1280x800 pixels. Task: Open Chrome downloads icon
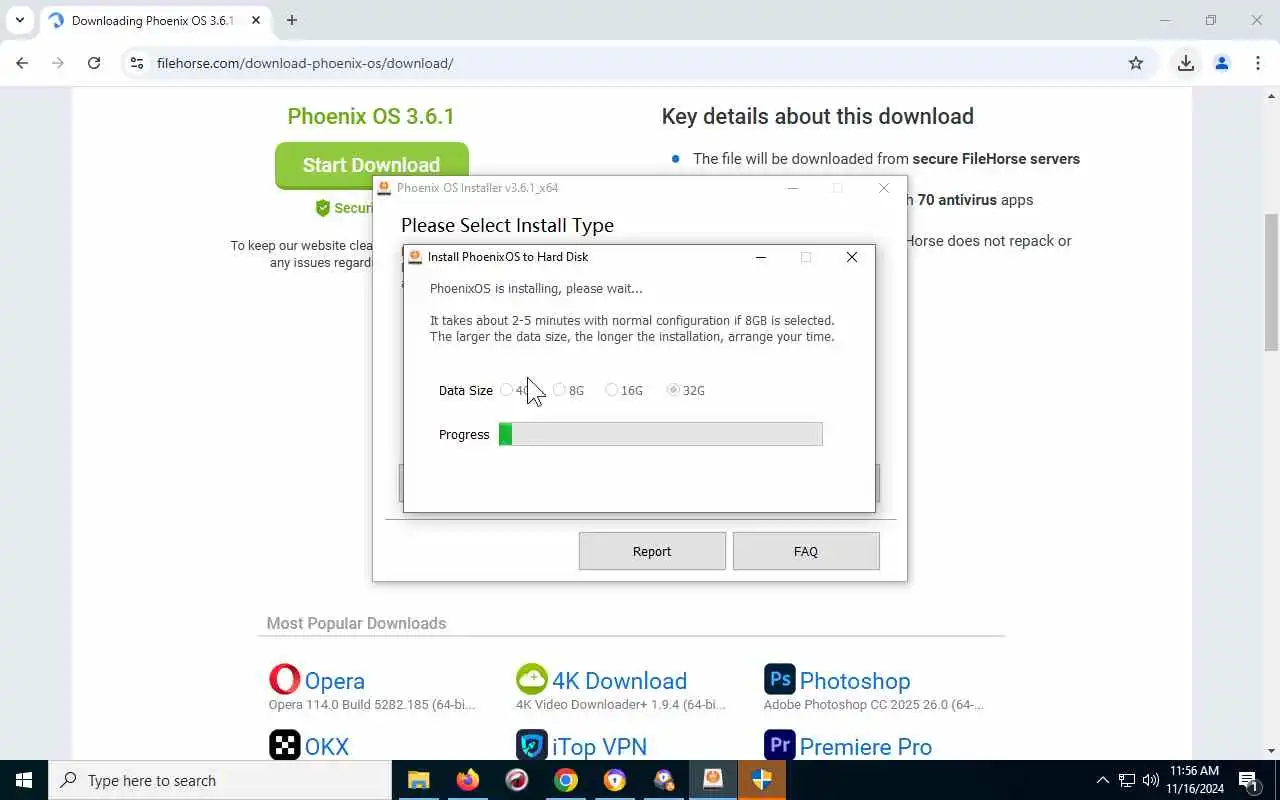(x=1186, y=63)
